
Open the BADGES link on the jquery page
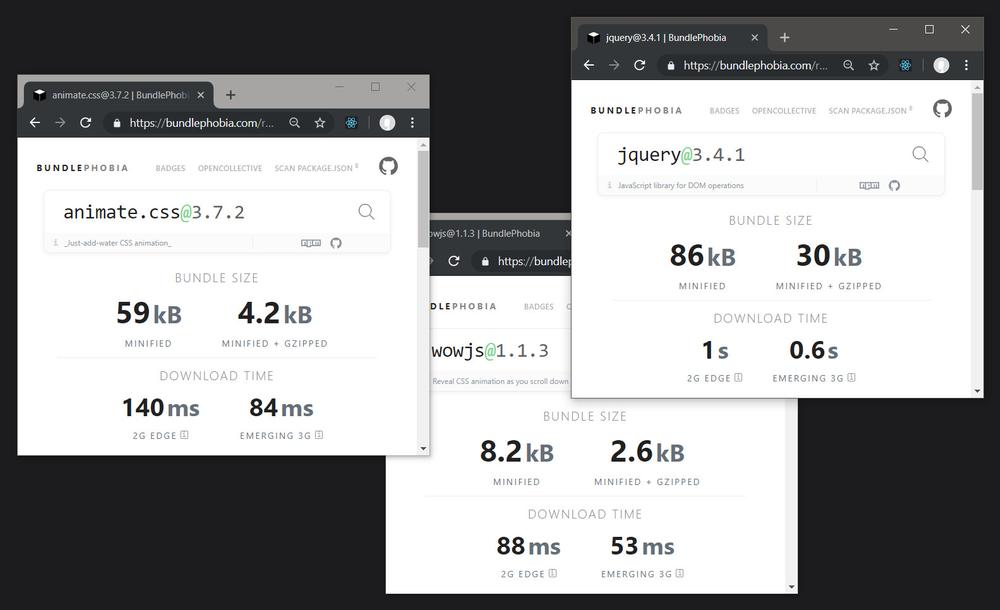coord(724,111)
